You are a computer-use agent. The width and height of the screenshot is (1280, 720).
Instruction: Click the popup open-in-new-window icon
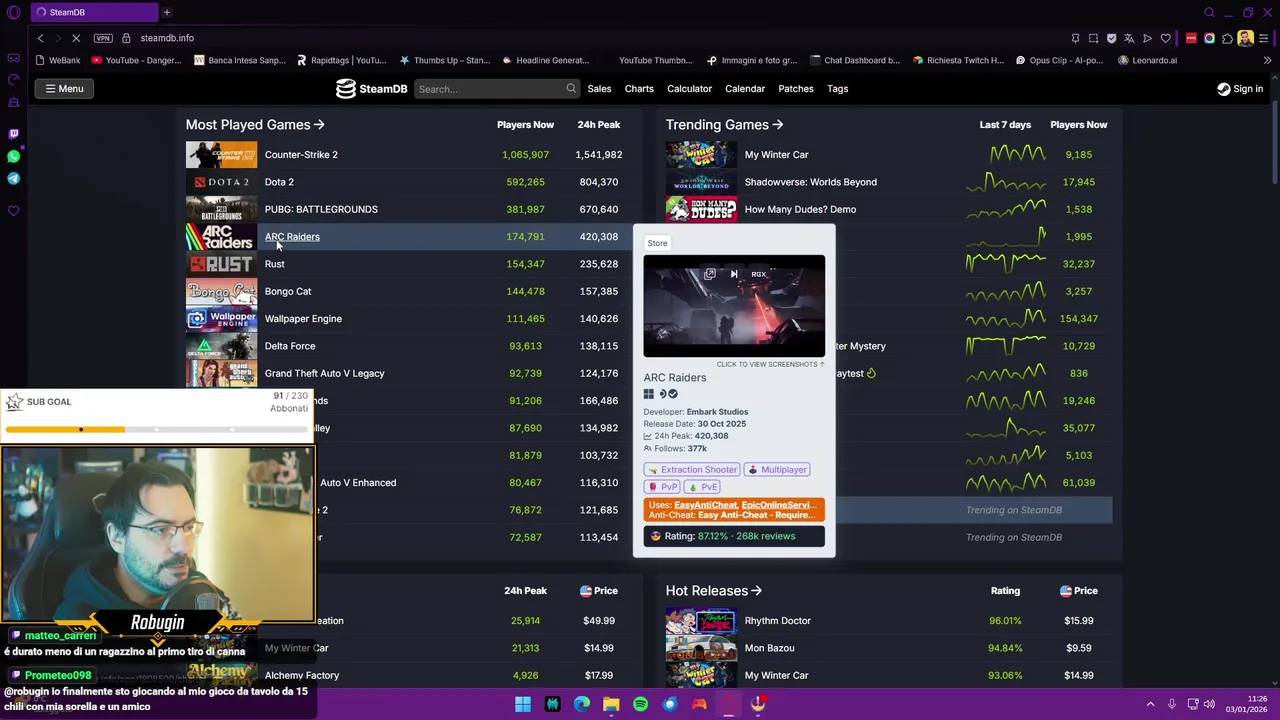710,274
